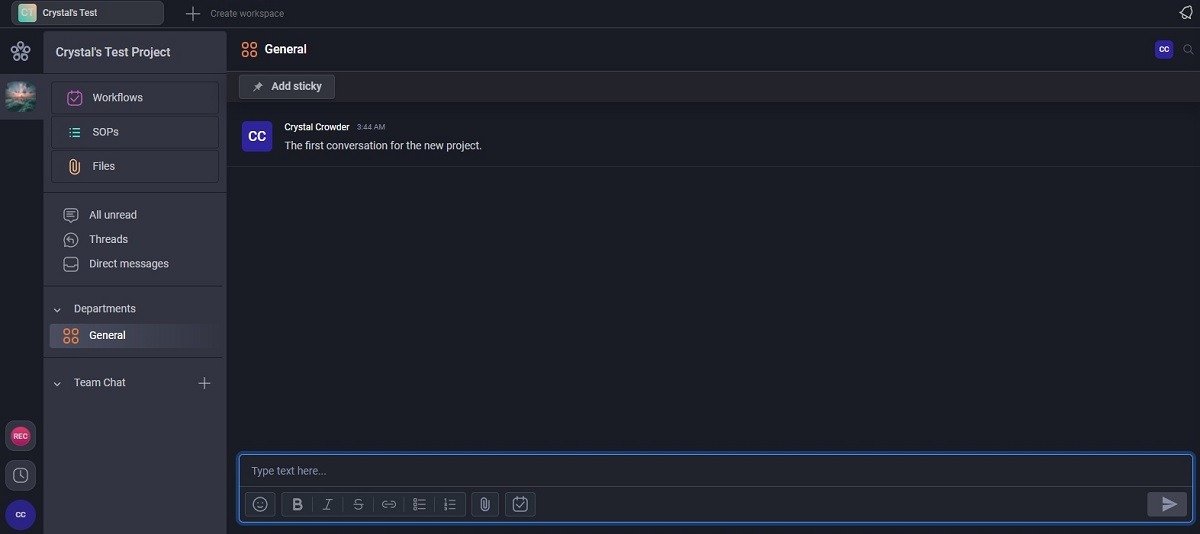1200x534 pixels.
Task: Open the Crystal's Test workspace tab
Action: pyautogui.click(x=87, y=13)
